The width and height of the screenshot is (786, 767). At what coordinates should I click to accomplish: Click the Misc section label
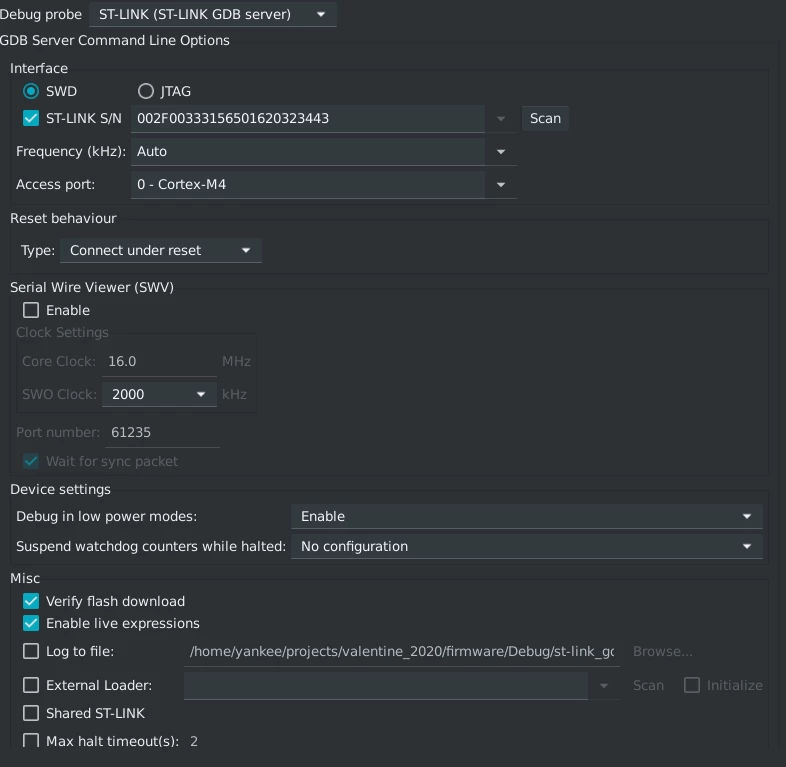[25, 579]
